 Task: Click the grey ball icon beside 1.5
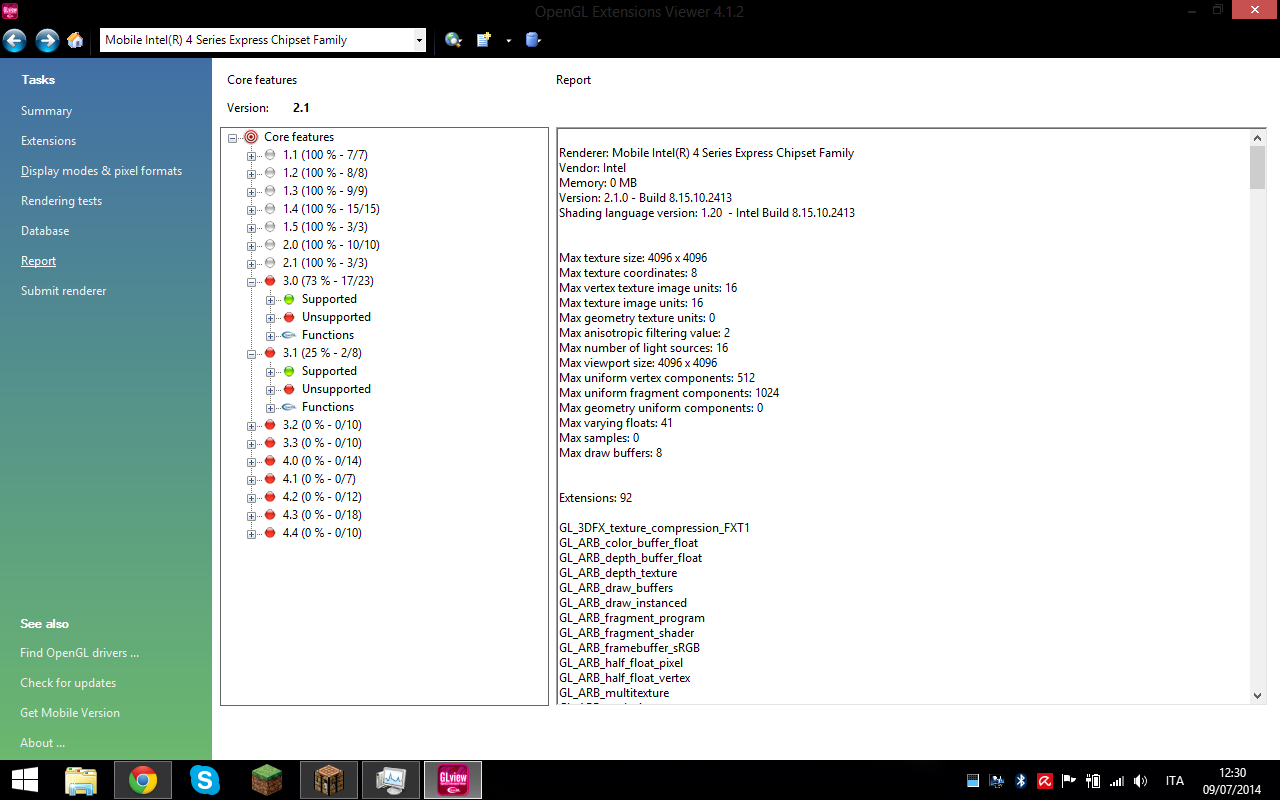tap(270, 227)
